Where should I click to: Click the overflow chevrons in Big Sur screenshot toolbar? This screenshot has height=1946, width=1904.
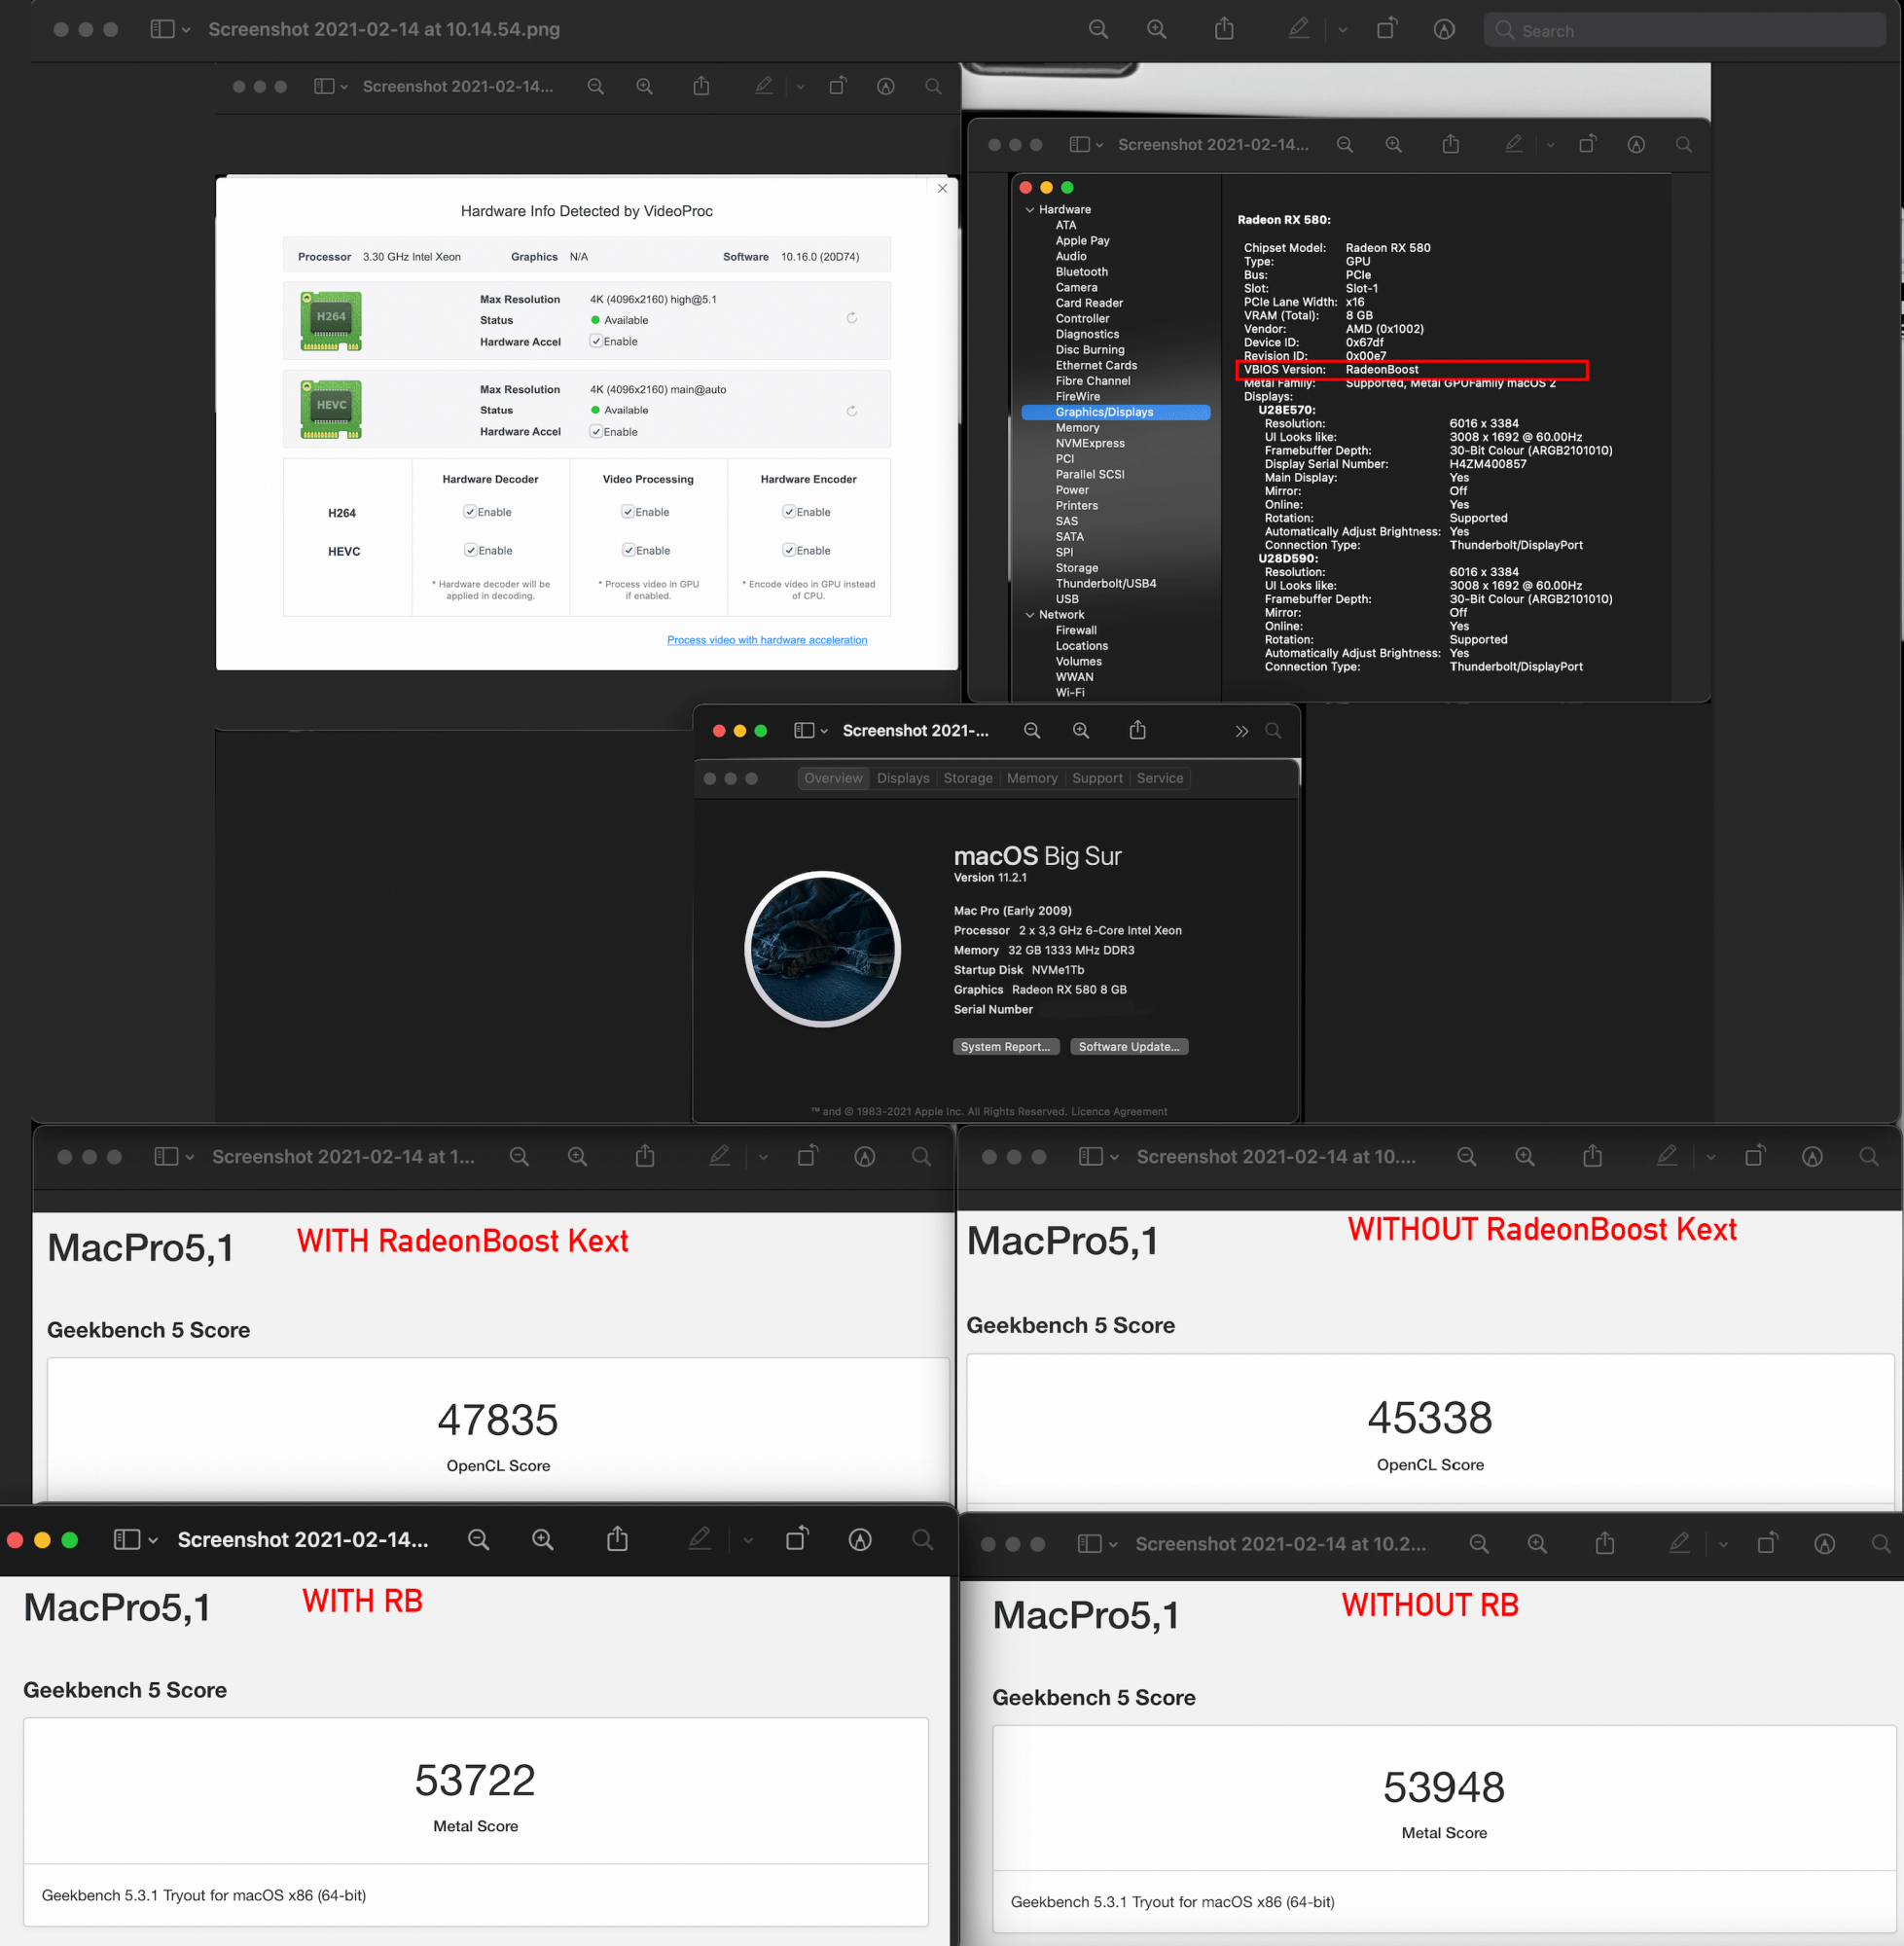(x=1241, y=731)
